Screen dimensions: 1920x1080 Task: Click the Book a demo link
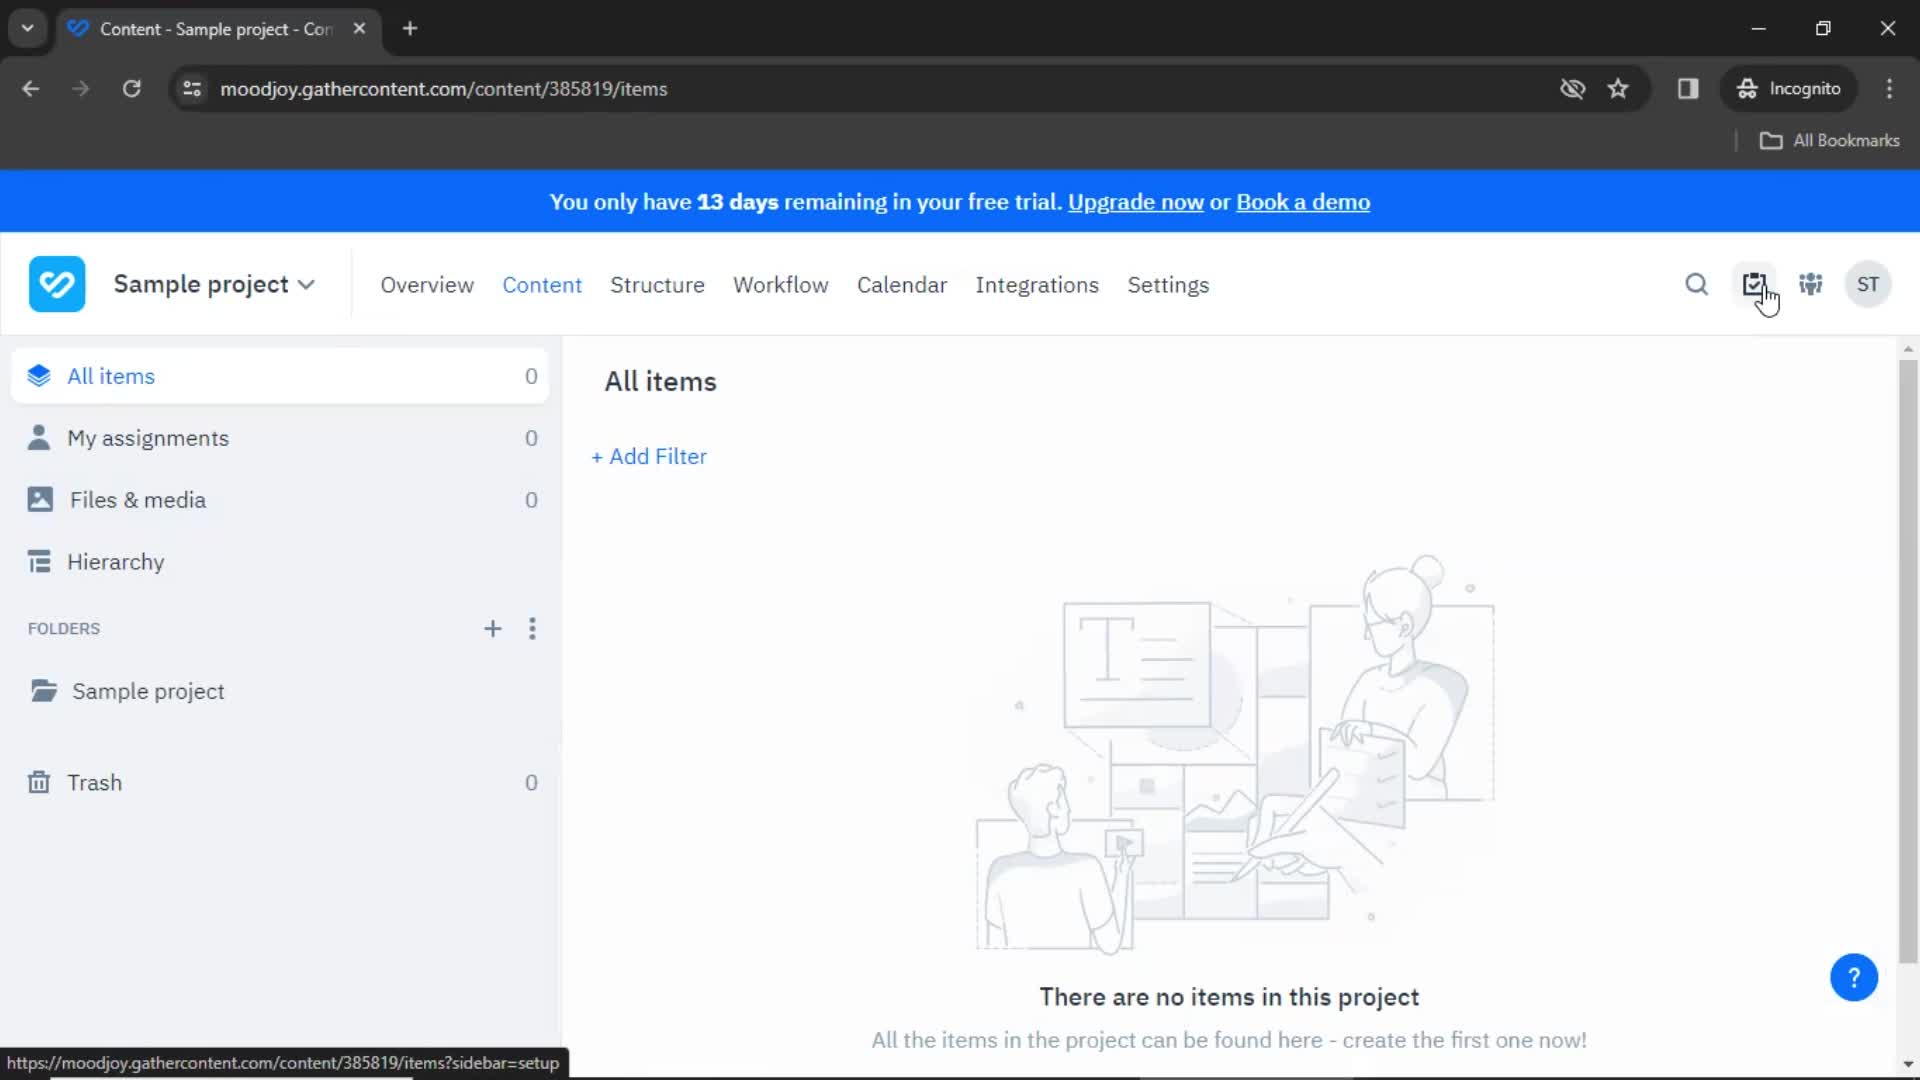(1303, 202)
